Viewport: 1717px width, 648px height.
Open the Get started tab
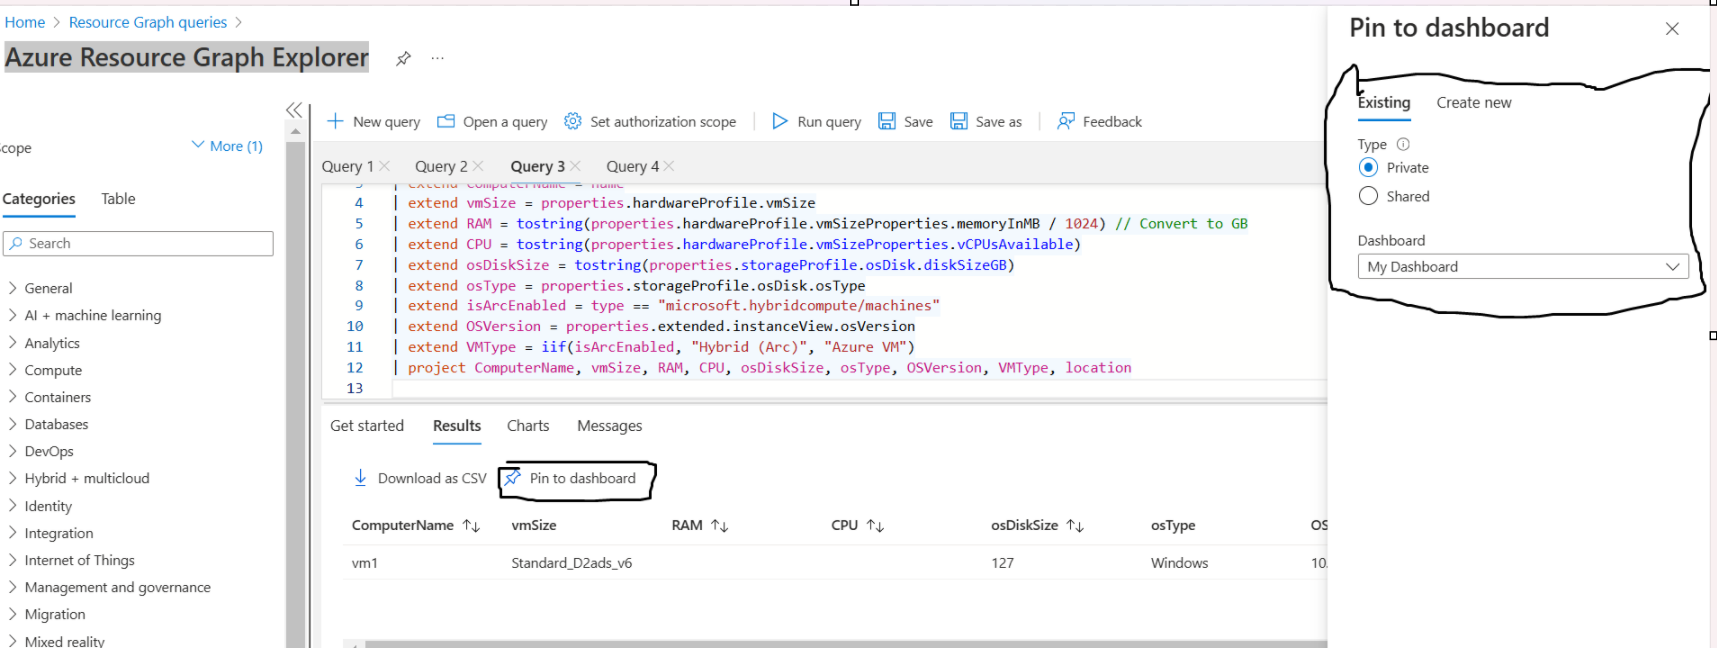tap(367, 426)
